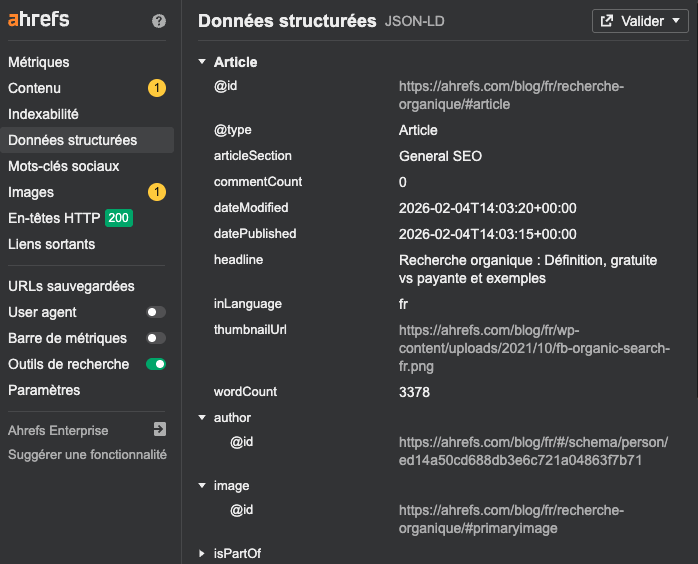Click the external link icon in Valider

pos(607,21)
